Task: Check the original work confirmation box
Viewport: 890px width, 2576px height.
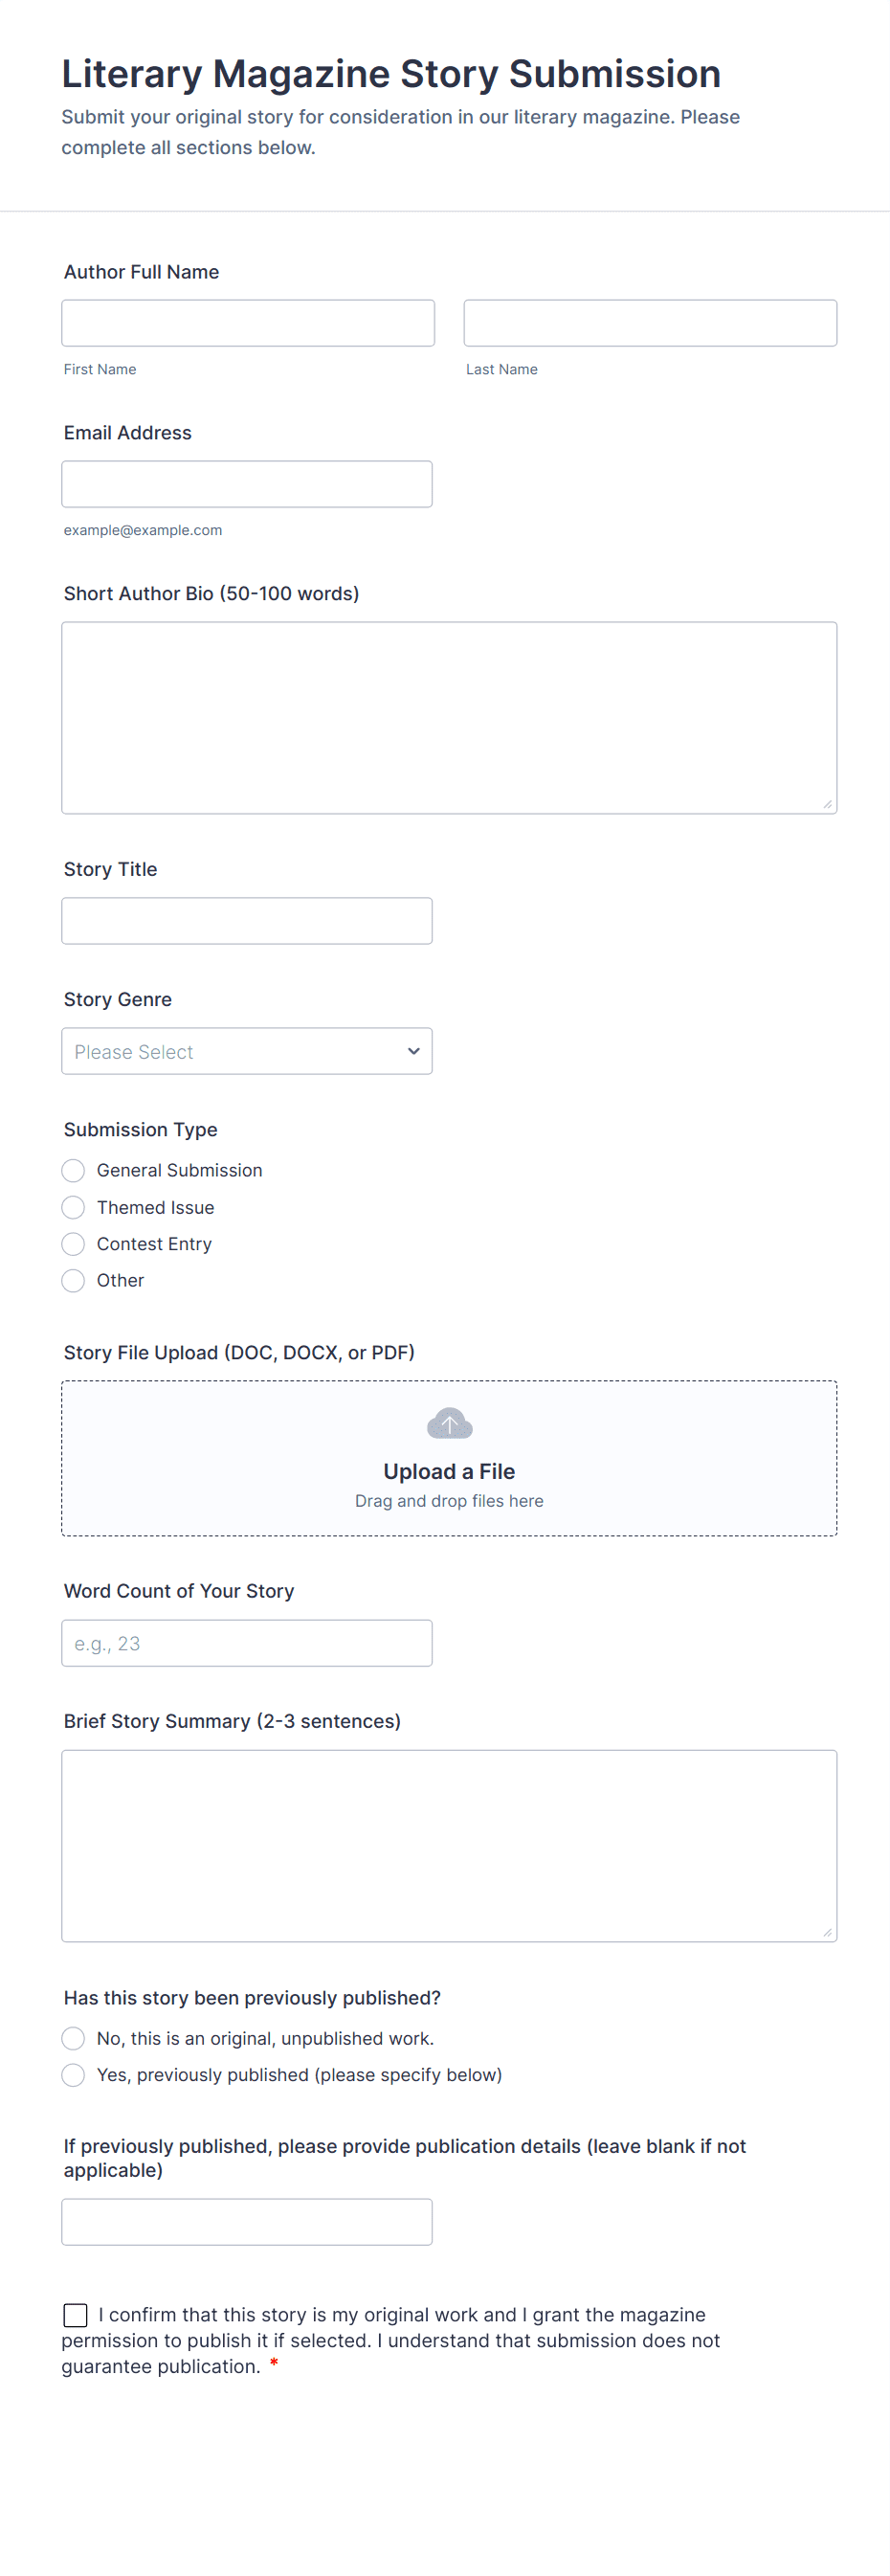Action: pyautogui.click(x=75, y=2315)
